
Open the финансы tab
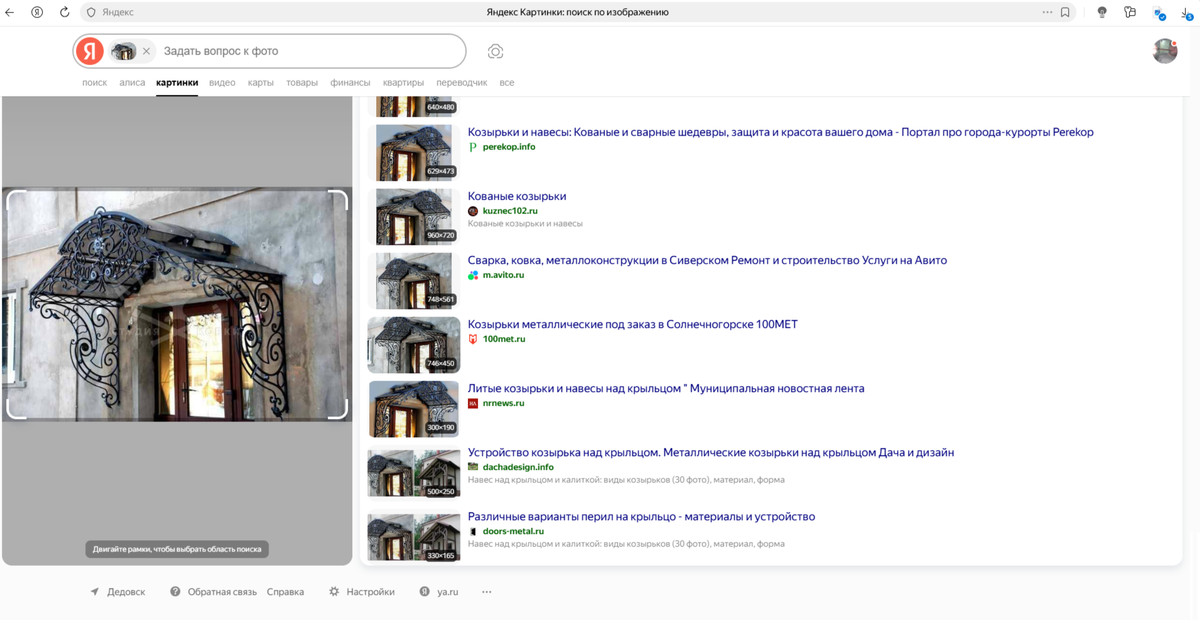pos(350,83)
